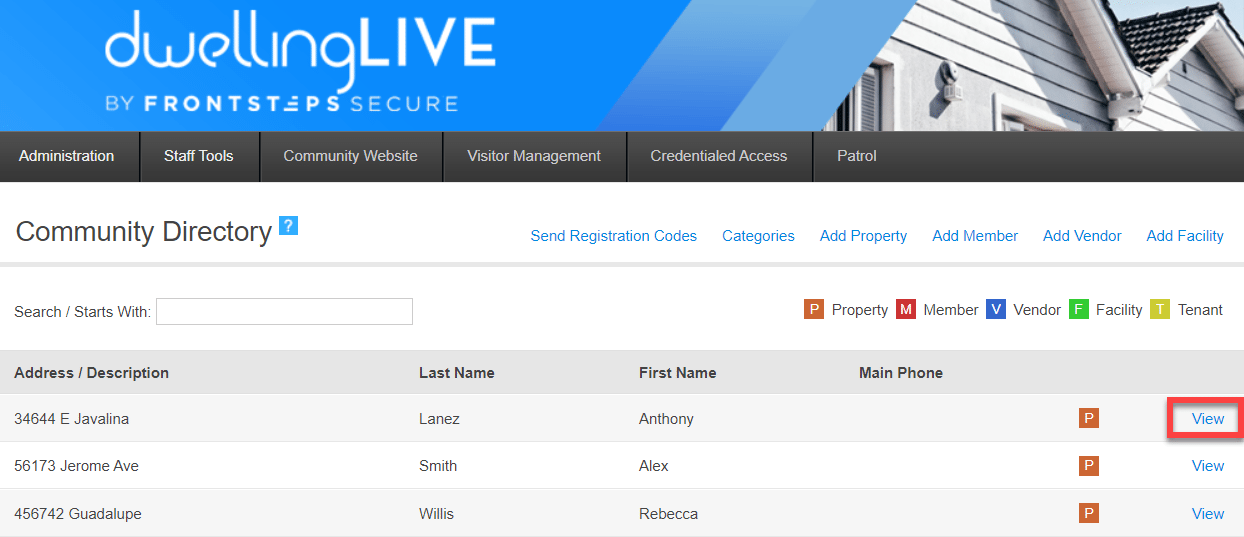Click the Last Name column header

click(x=457, y=373)
